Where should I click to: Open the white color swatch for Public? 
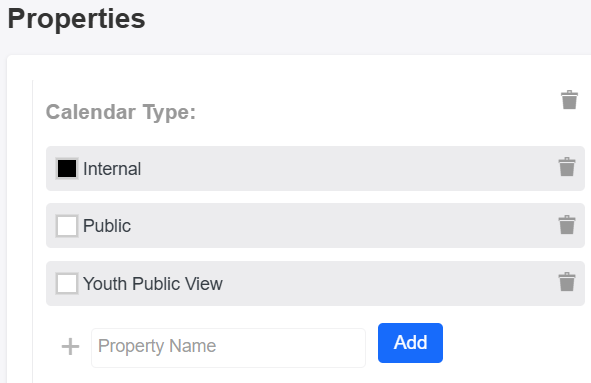(67, 226)
